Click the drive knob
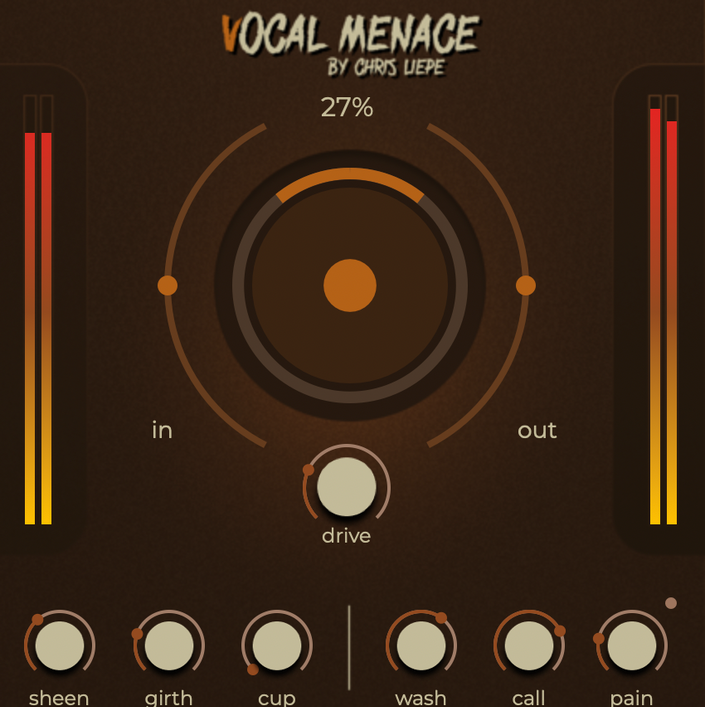The width and height of the screenshot is (705, 707). pos(347,487)
